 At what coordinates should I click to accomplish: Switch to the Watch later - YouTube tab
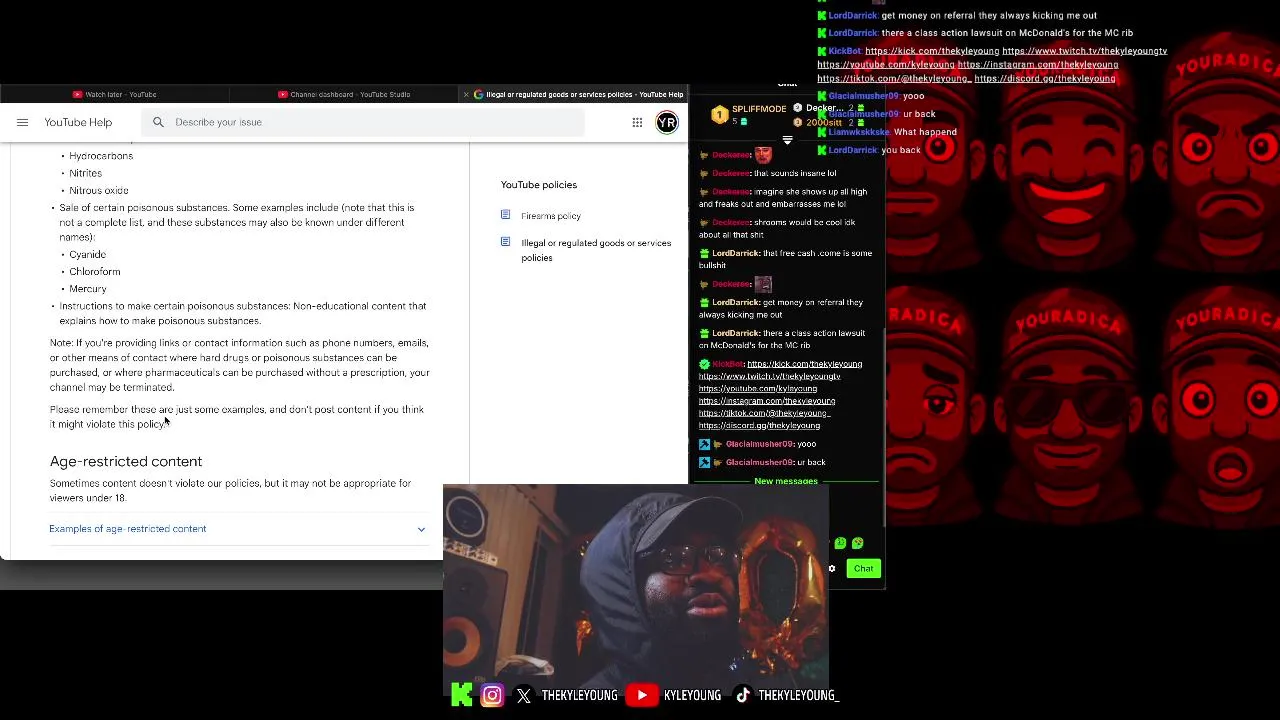tap(114, 94)
